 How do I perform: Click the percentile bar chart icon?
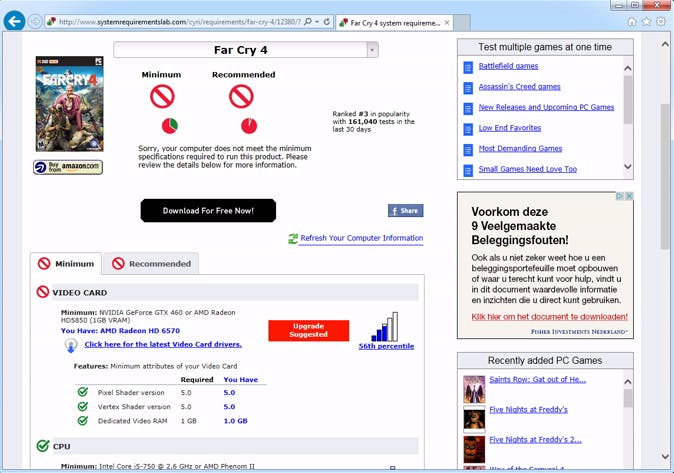(385, 327)
